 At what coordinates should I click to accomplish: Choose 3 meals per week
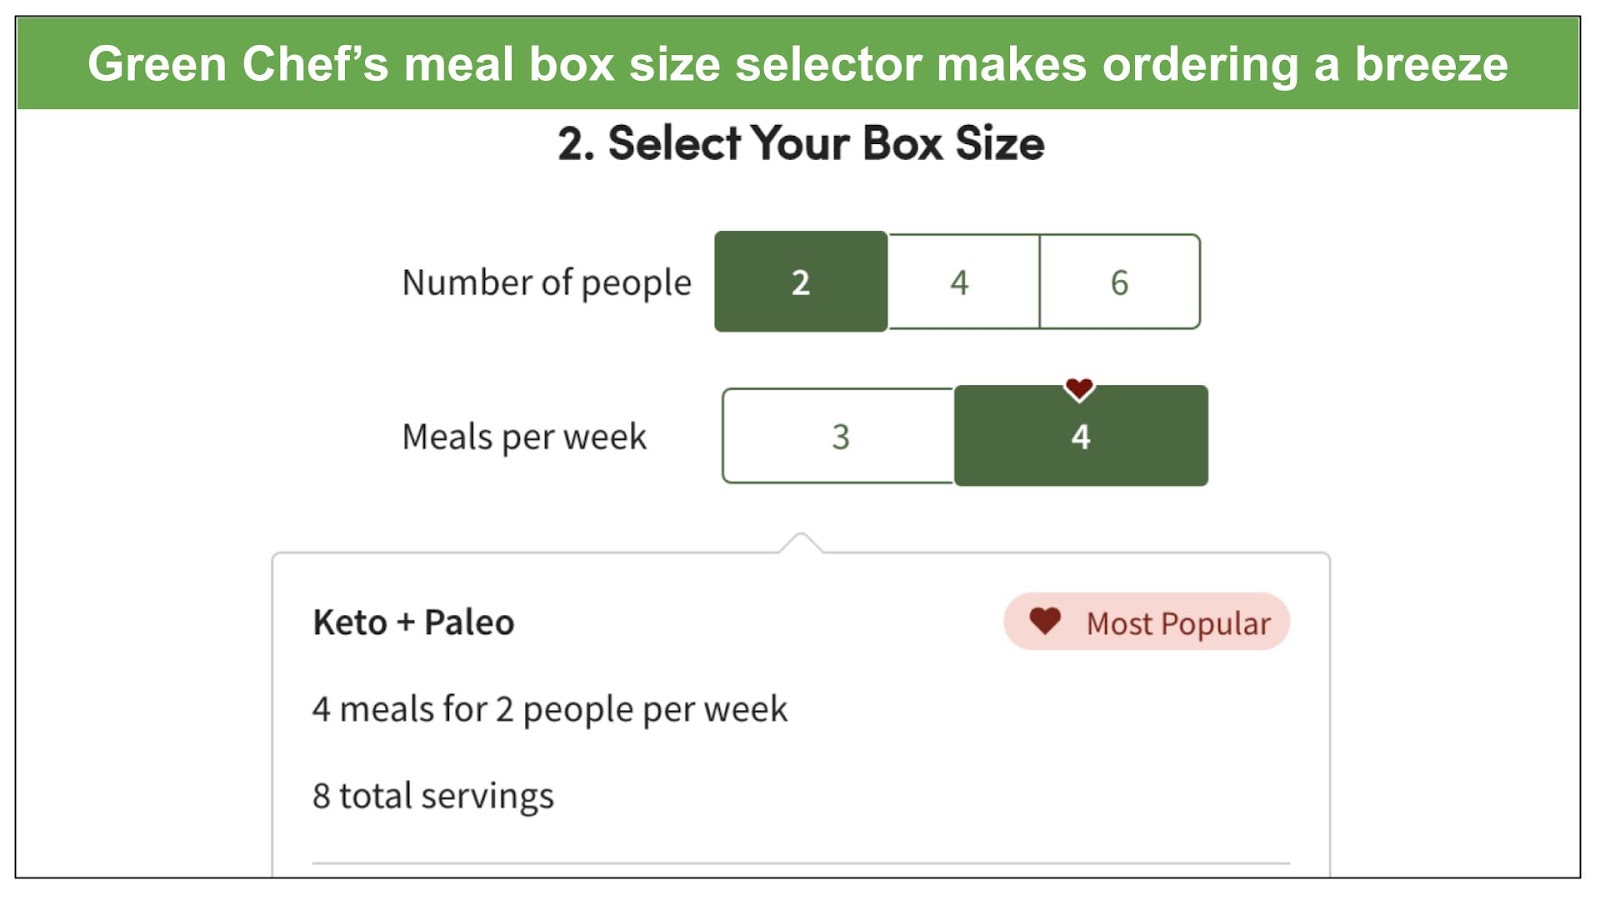(x=839, y=436)
